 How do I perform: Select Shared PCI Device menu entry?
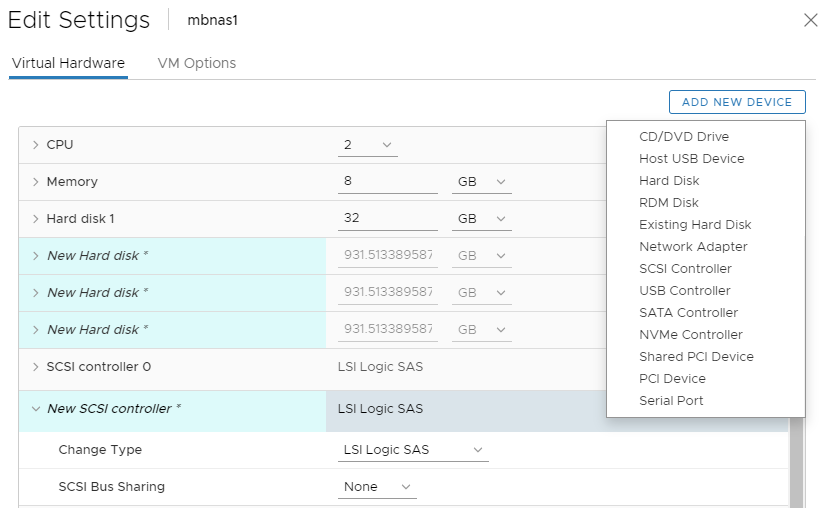696,357
